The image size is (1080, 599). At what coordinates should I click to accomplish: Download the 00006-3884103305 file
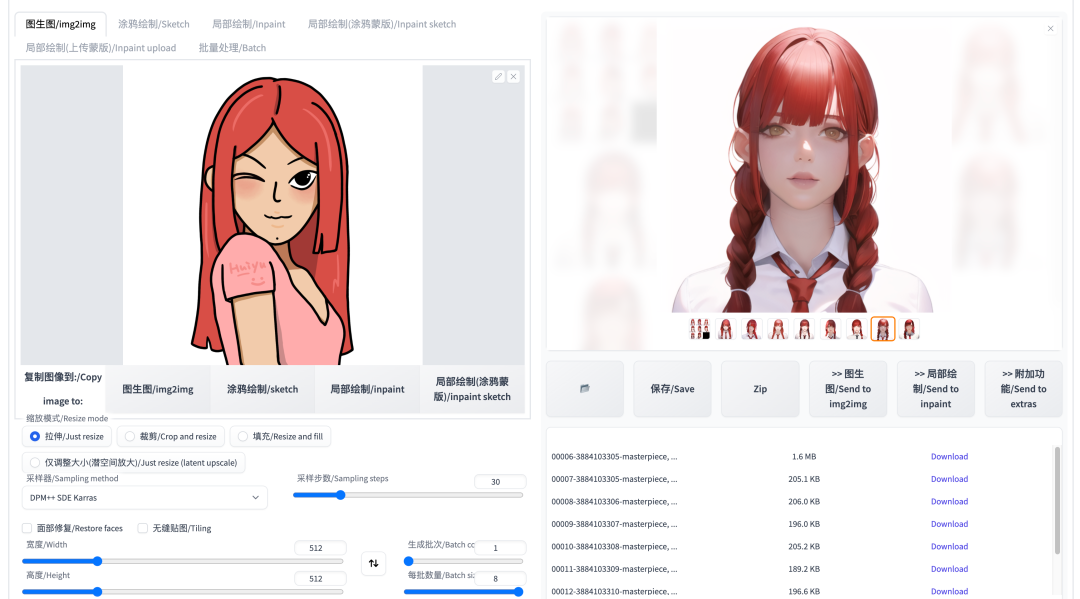click(x=948, y=457)
